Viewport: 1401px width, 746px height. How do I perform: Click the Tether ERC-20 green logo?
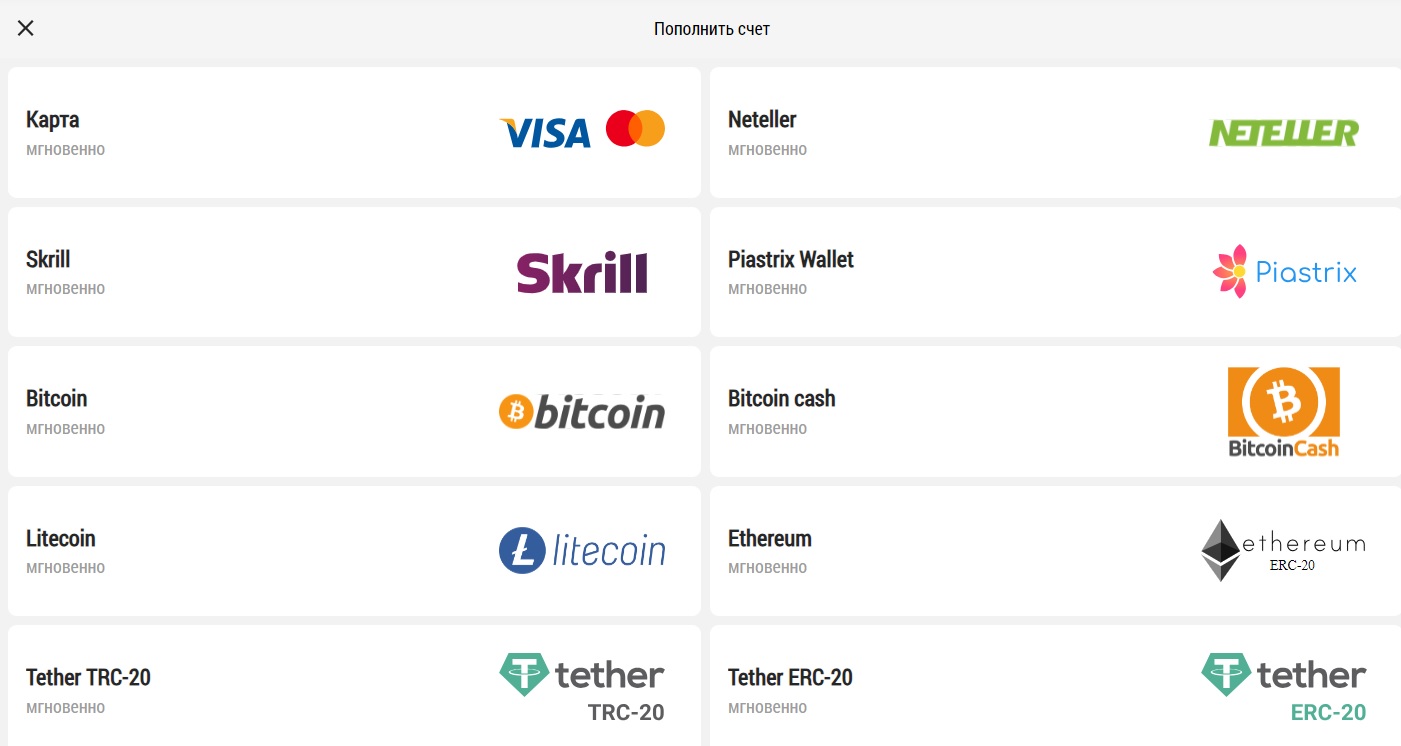click(1284, 687)
